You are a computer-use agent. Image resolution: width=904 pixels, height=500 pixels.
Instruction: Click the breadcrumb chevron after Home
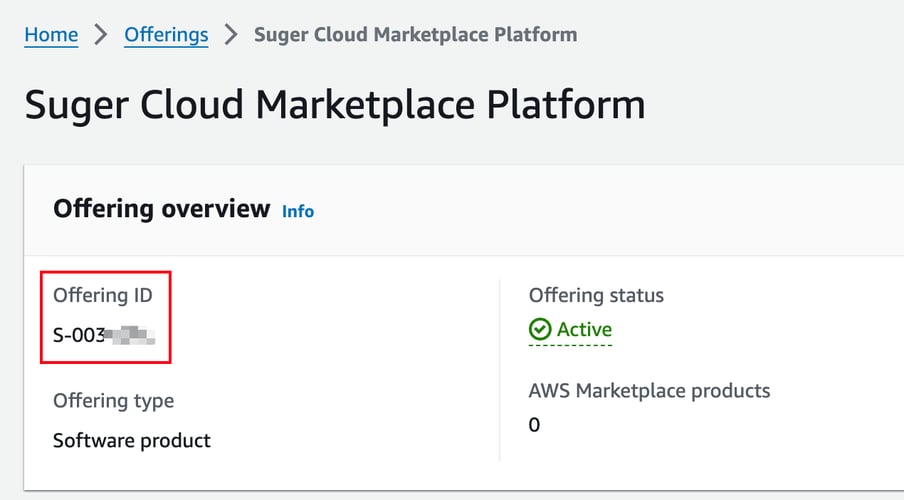point(100,35)
